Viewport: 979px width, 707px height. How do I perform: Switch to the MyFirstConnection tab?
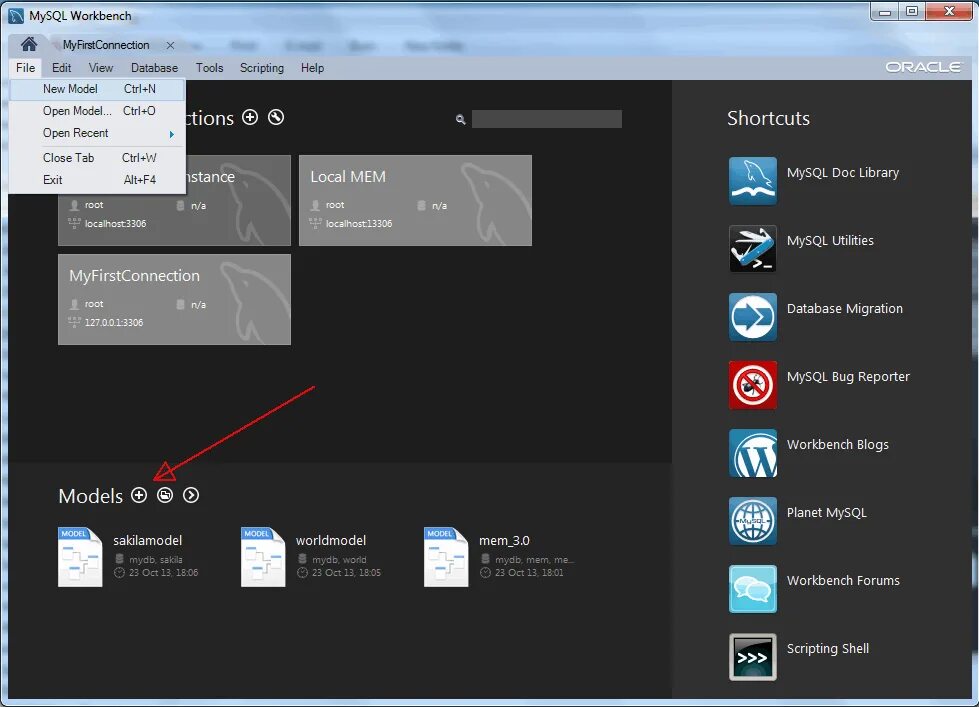tap(106, 45)
